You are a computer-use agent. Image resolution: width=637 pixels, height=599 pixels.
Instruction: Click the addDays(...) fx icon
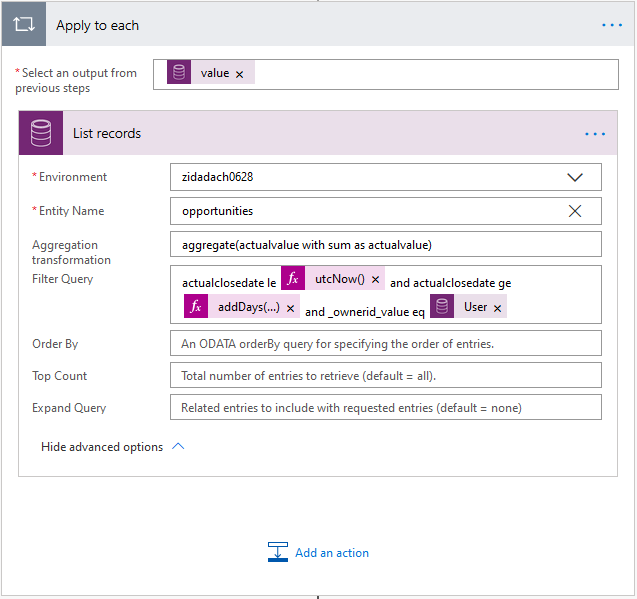(x=196, y=306)
